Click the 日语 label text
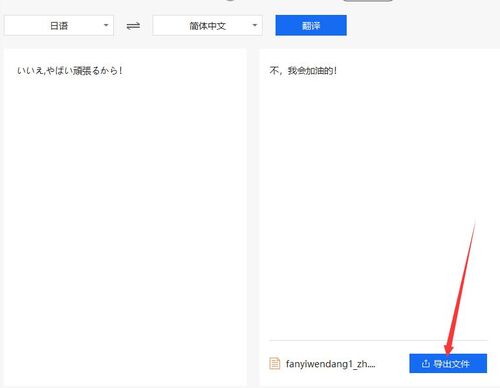Screen dimensions: 500x388 (59, 26)
